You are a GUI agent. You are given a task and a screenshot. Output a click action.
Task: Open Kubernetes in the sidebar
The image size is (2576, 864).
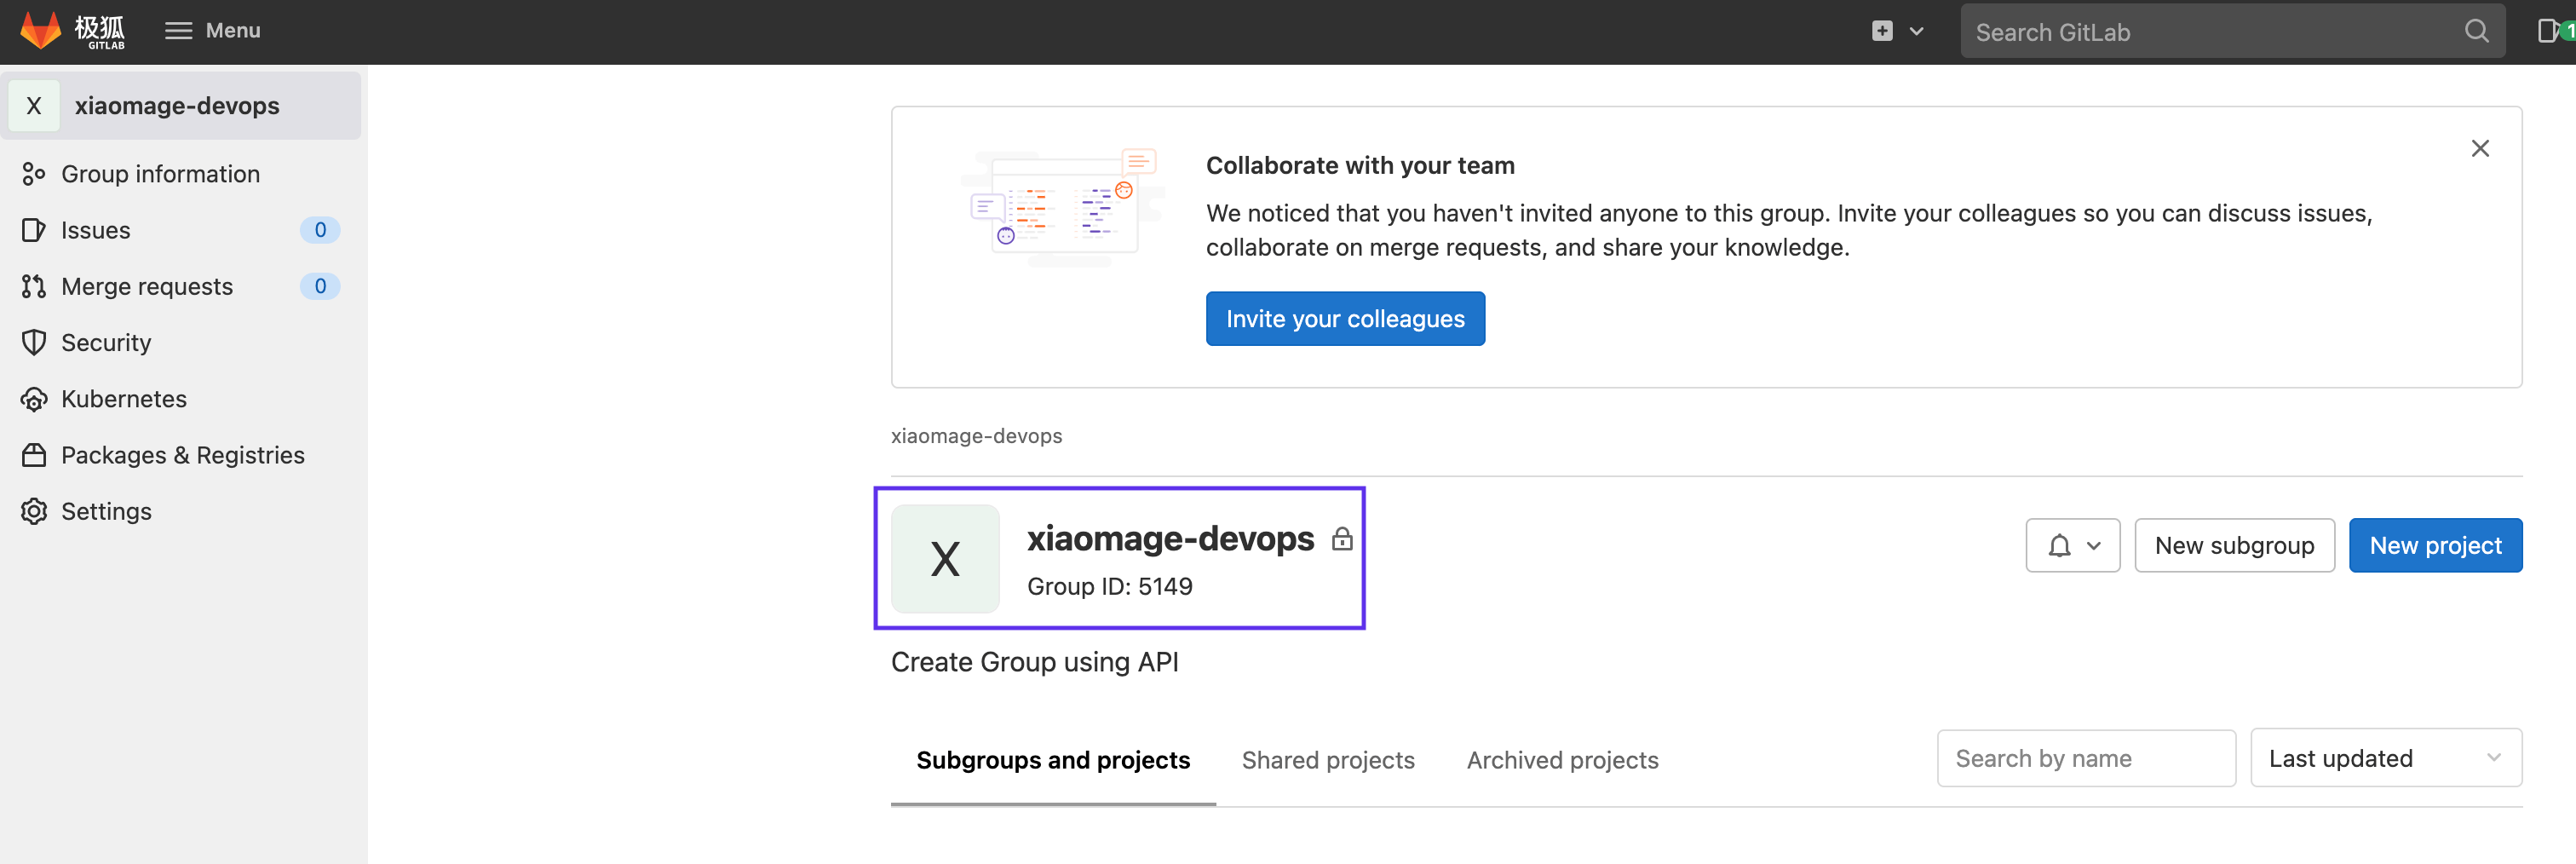coord(123,399)
